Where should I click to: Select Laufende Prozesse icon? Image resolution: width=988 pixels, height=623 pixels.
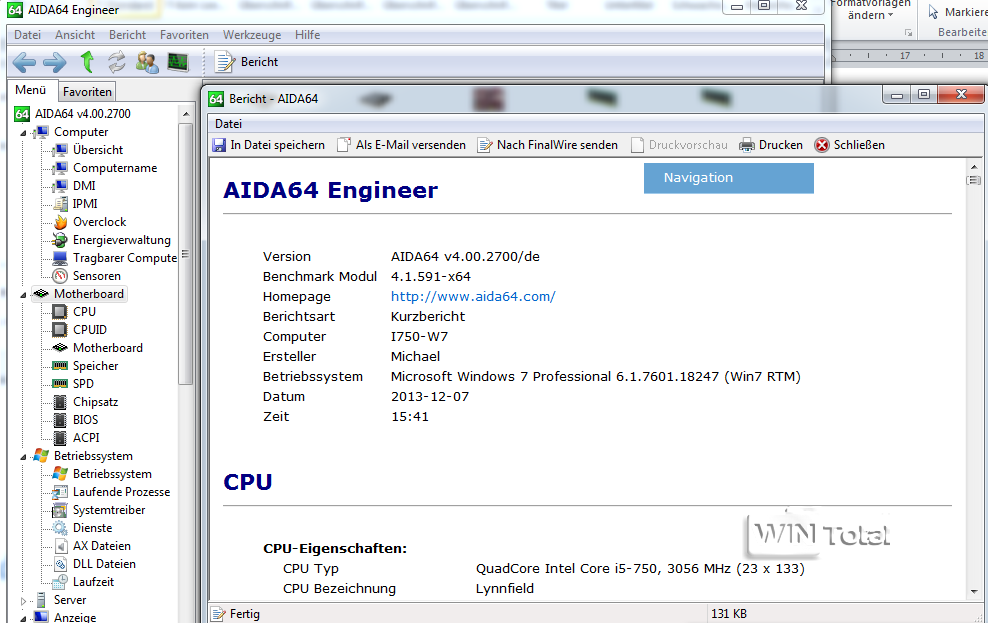[x=60, y=492]
